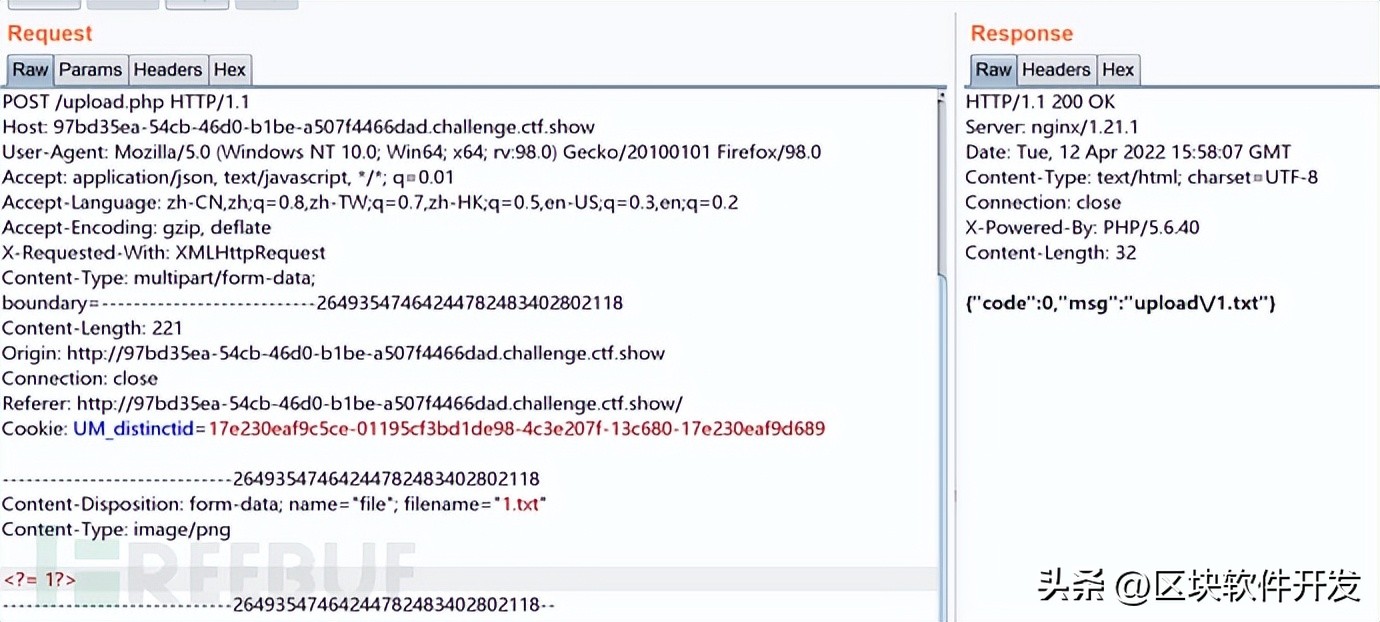Click the response Connection: close line
Viewport: 1380px width, 622px height.
point(1043,202)
